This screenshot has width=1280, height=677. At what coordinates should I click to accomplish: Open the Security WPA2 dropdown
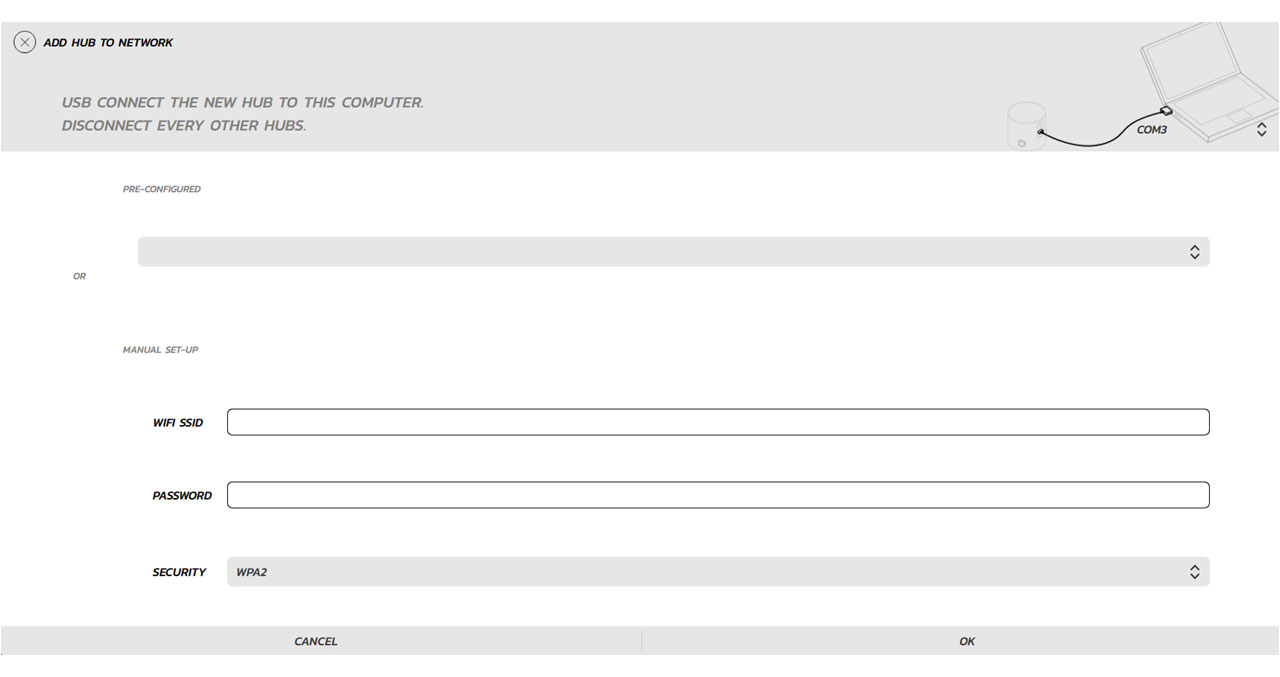point(718,572)
